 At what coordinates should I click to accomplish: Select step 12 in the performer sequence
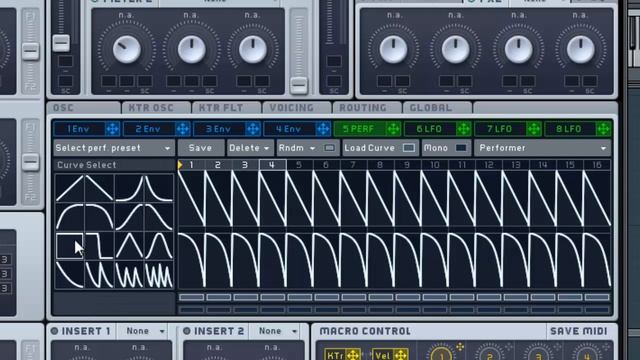pos(488,165)
